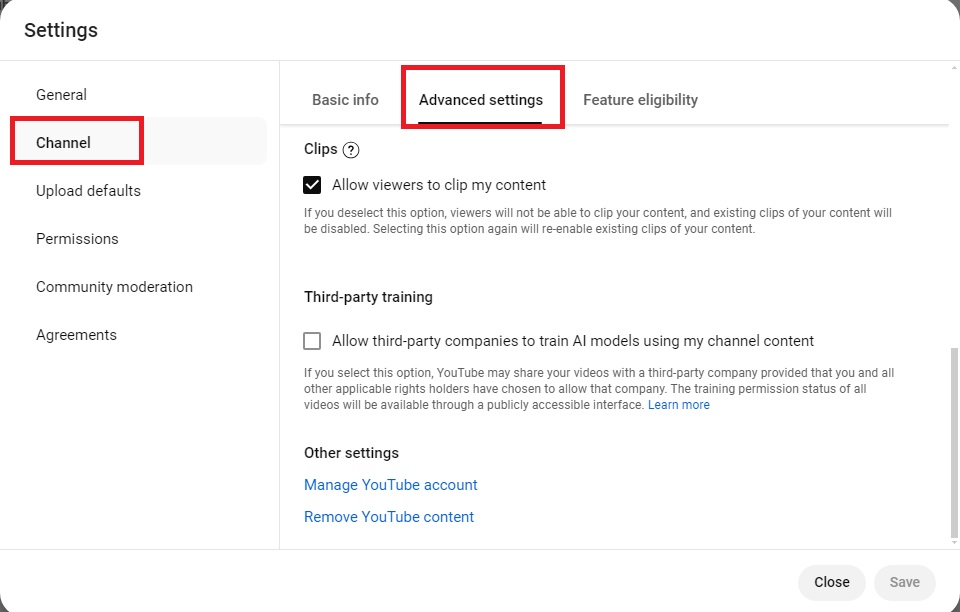Viewport: 960px width, 612px height.
Task: Open Manage YouTube account link
Action: [391, 485]
